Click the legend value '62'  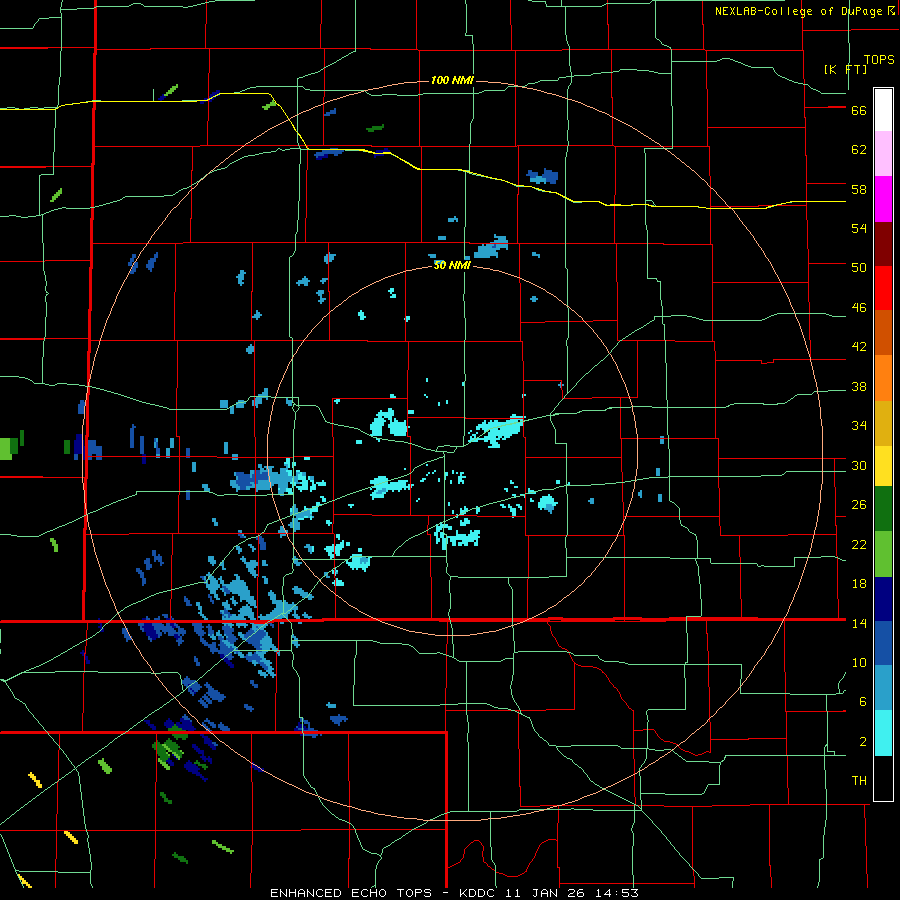(859, 150)
